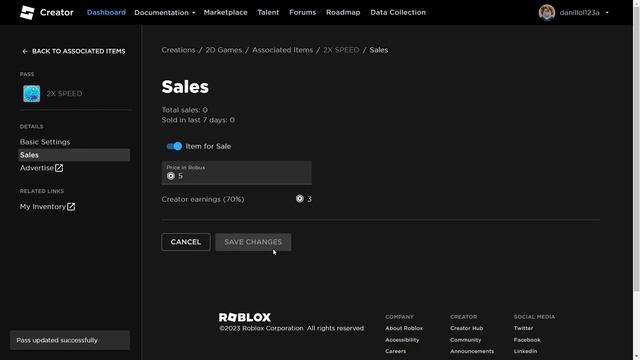
Task: Open the Careers footer link
Action: 396,351
